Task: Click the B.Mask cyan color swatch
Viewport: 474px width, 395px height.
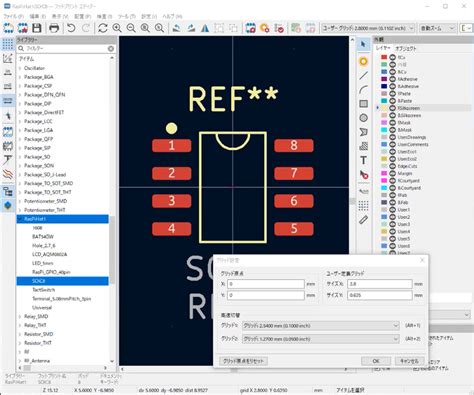Action: [x=384, y=130]
